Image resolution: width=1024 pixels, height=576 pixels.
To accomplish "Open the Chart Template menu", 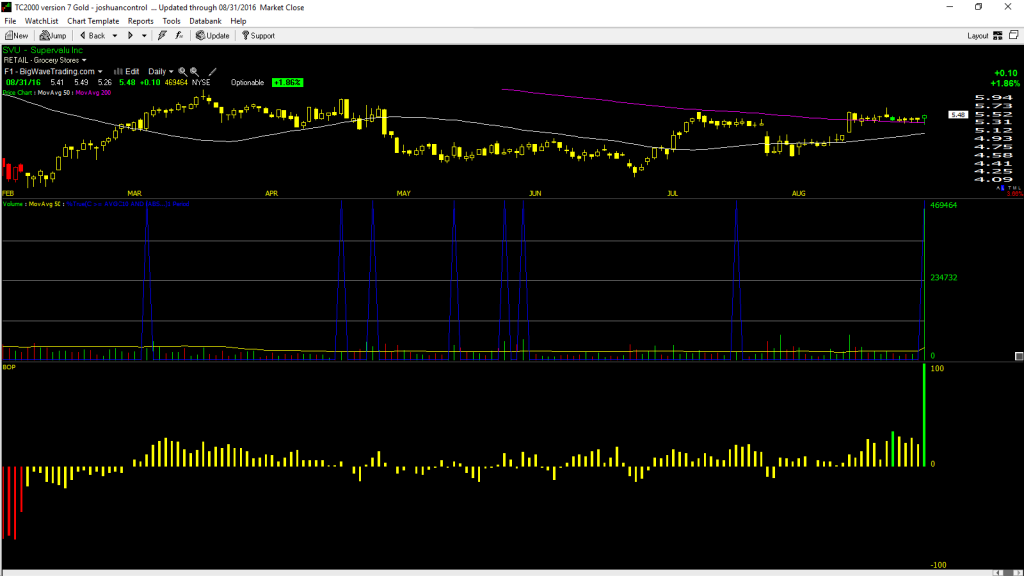I will tap(93, 21).
